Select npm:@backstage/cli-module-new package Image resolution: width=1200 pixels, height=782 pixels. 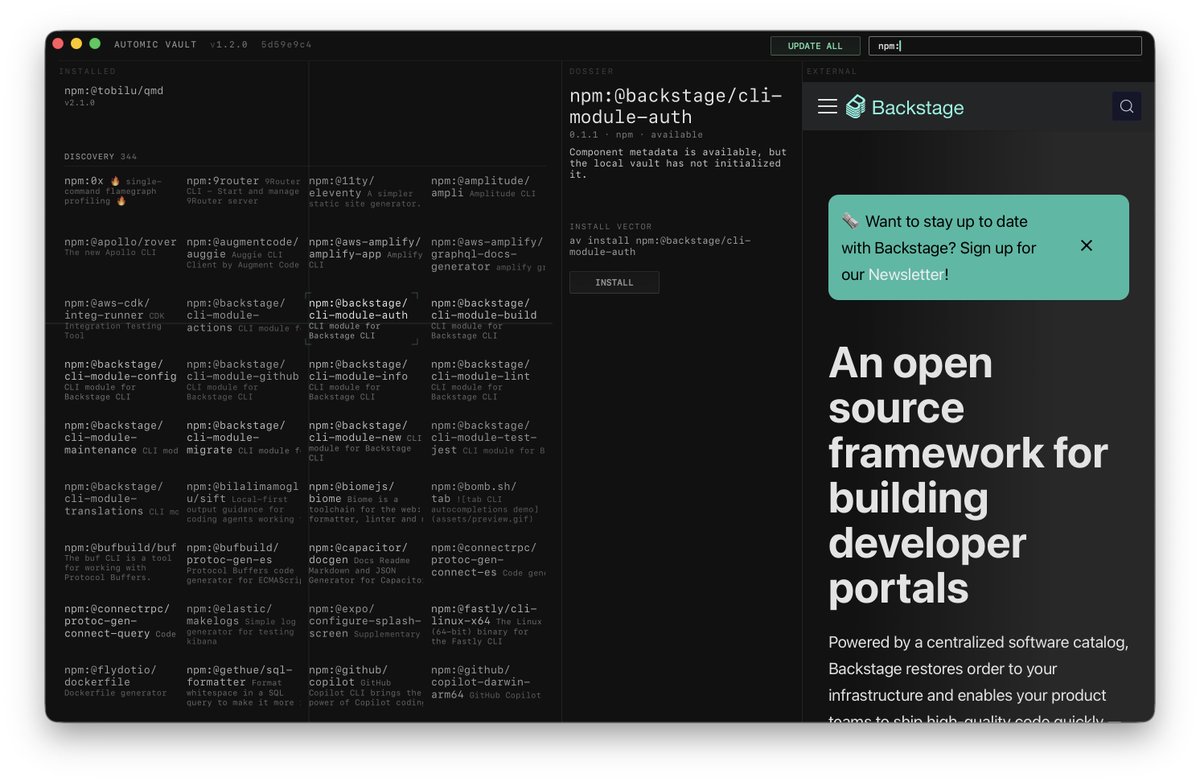365,441
